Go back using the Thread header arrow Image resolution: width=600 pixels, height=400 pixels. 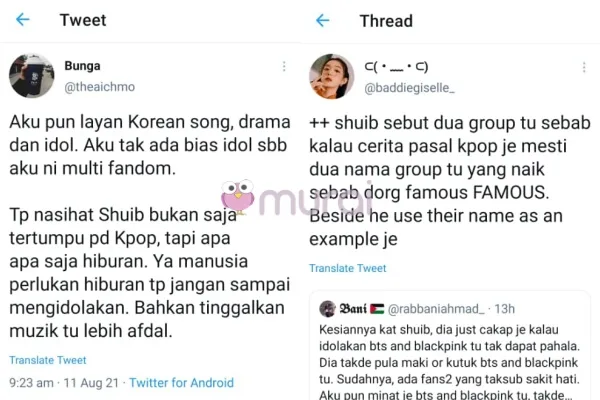tap(323, 20)
